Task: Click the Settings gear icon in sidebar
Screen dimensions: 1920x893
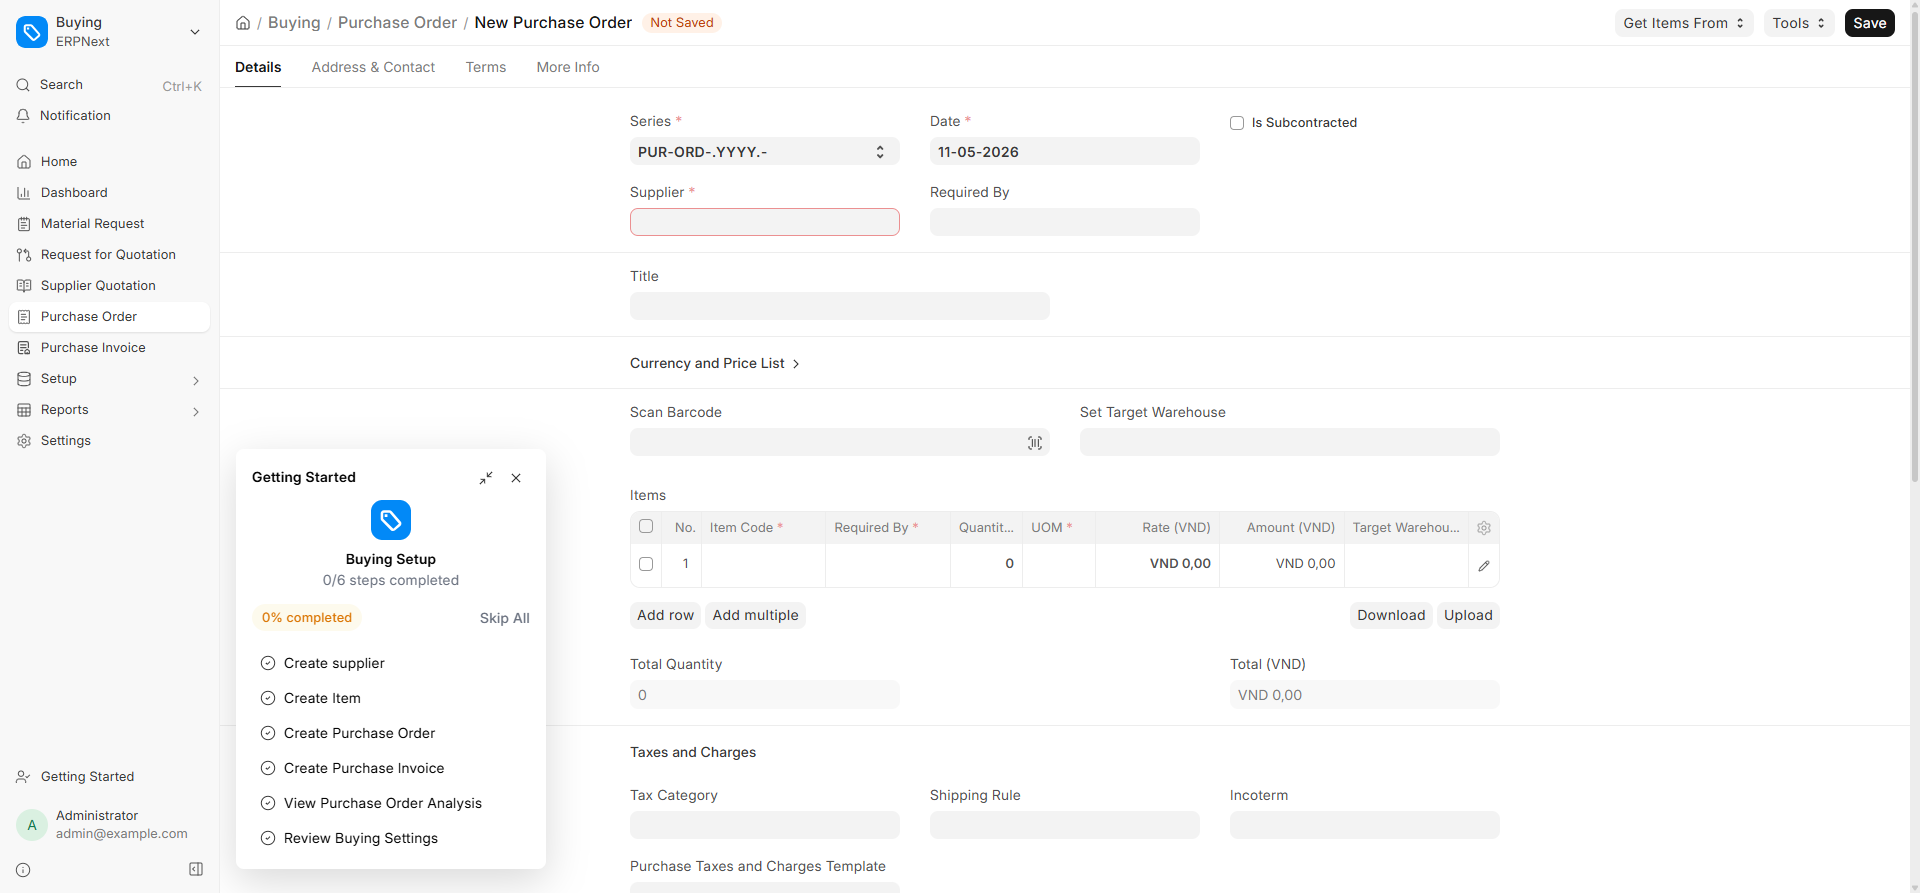Action: [24, 441]
